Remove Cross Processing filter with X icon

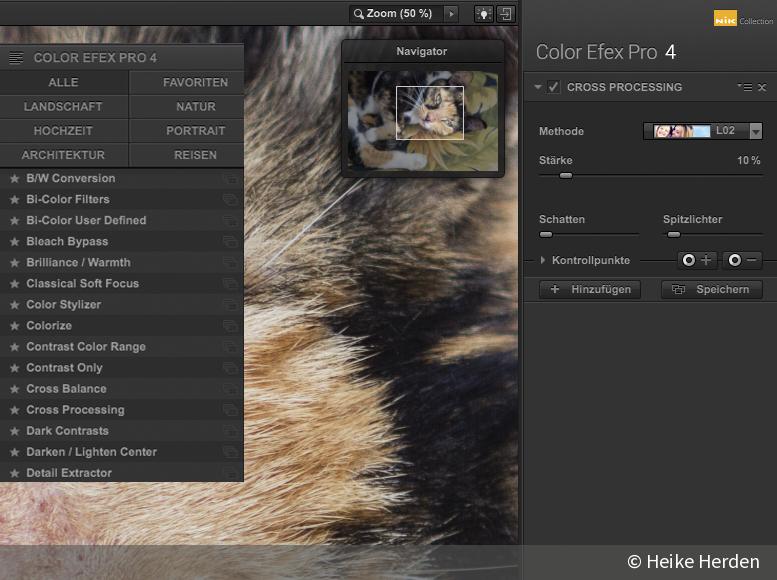(x=762, y=88)
